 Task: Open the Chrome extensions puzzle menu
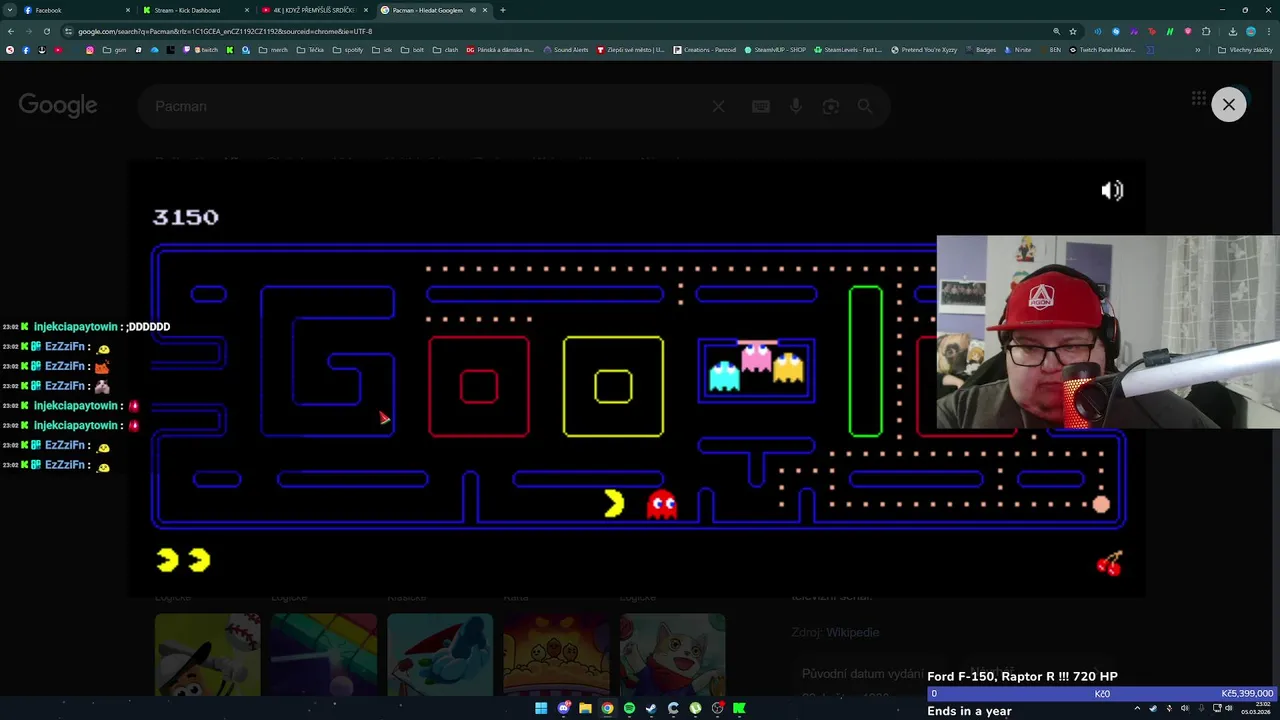[x=1206, y=31]
